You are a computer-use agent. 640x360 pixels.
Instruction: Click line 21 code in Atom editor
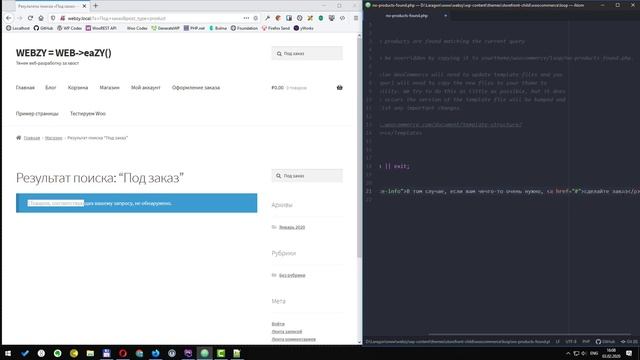(x=509, y=191)
